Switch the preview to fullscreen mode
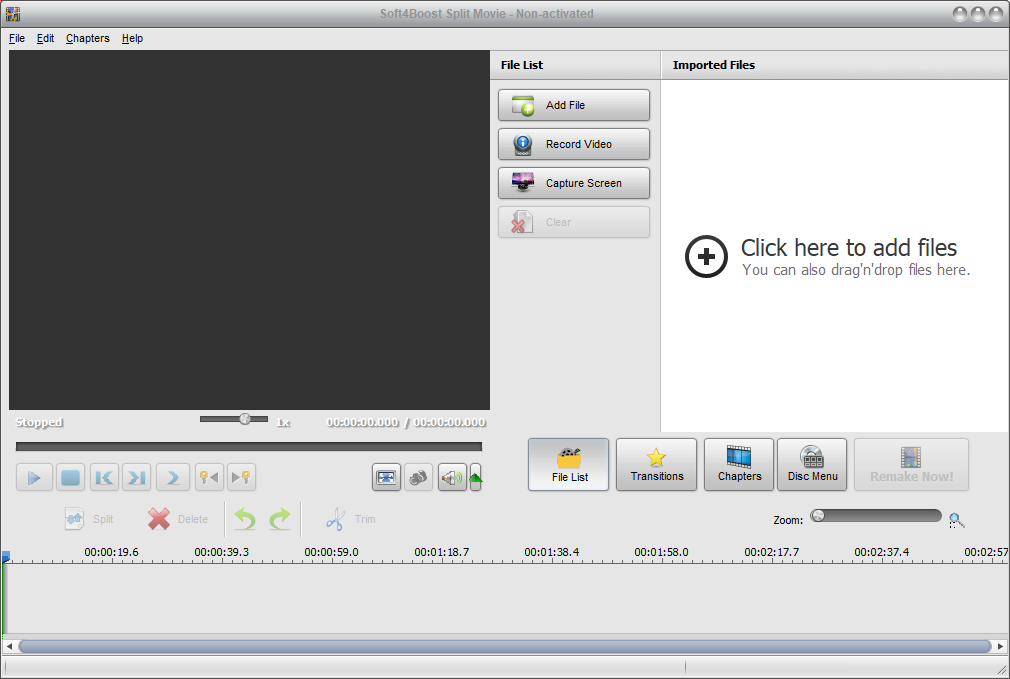Viewport: 1010px width, 679px height. (x=386, y=477)
